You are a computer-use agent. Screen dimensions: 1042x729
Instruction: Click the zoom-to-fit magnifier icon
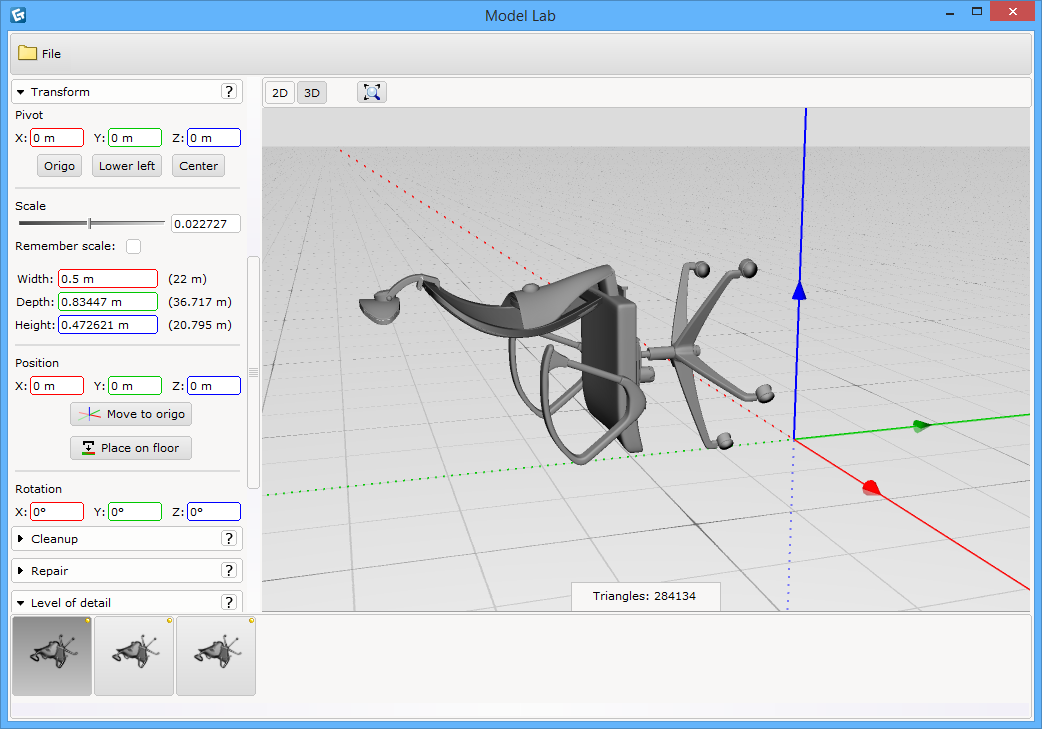coord(372,93)
